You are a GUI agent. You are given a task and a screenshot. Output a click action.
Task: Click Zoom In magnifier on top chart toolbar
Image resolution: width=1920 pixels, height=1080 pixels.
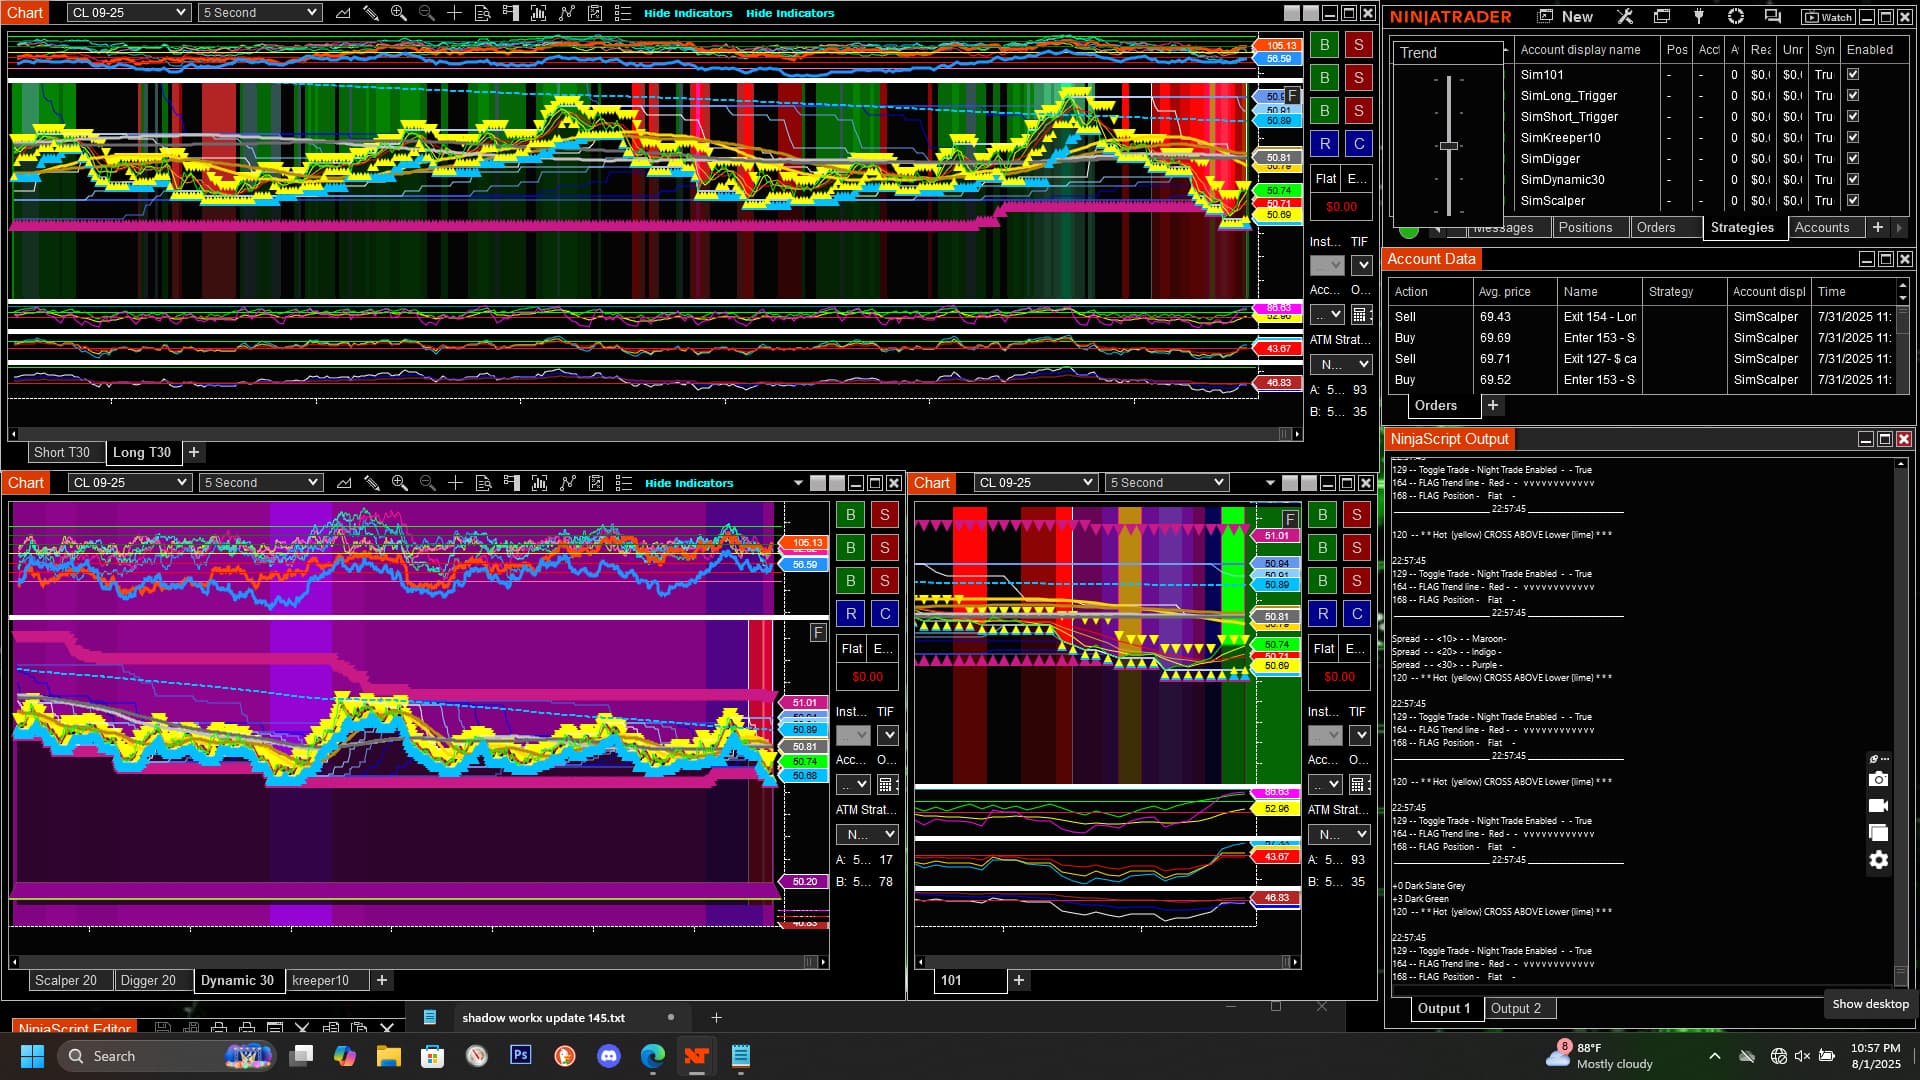(x=398, y=13)
